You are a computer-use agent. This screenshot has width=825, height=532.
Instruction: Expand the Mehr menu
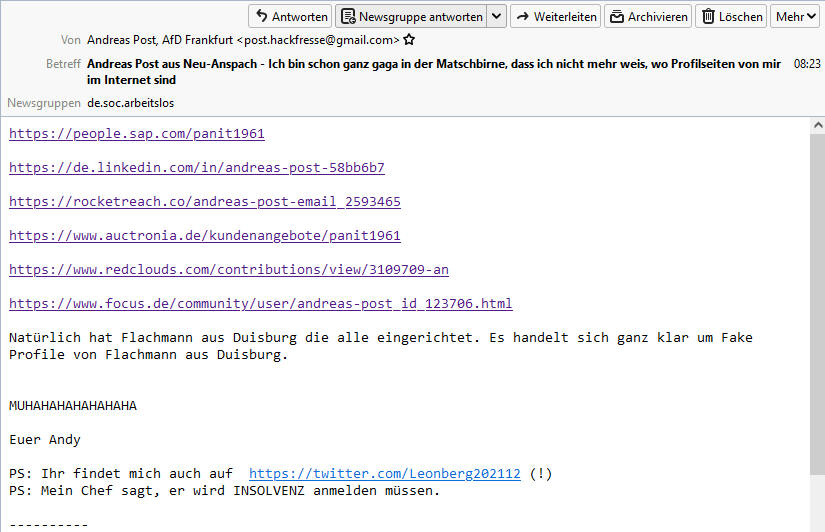pos(795,16)
